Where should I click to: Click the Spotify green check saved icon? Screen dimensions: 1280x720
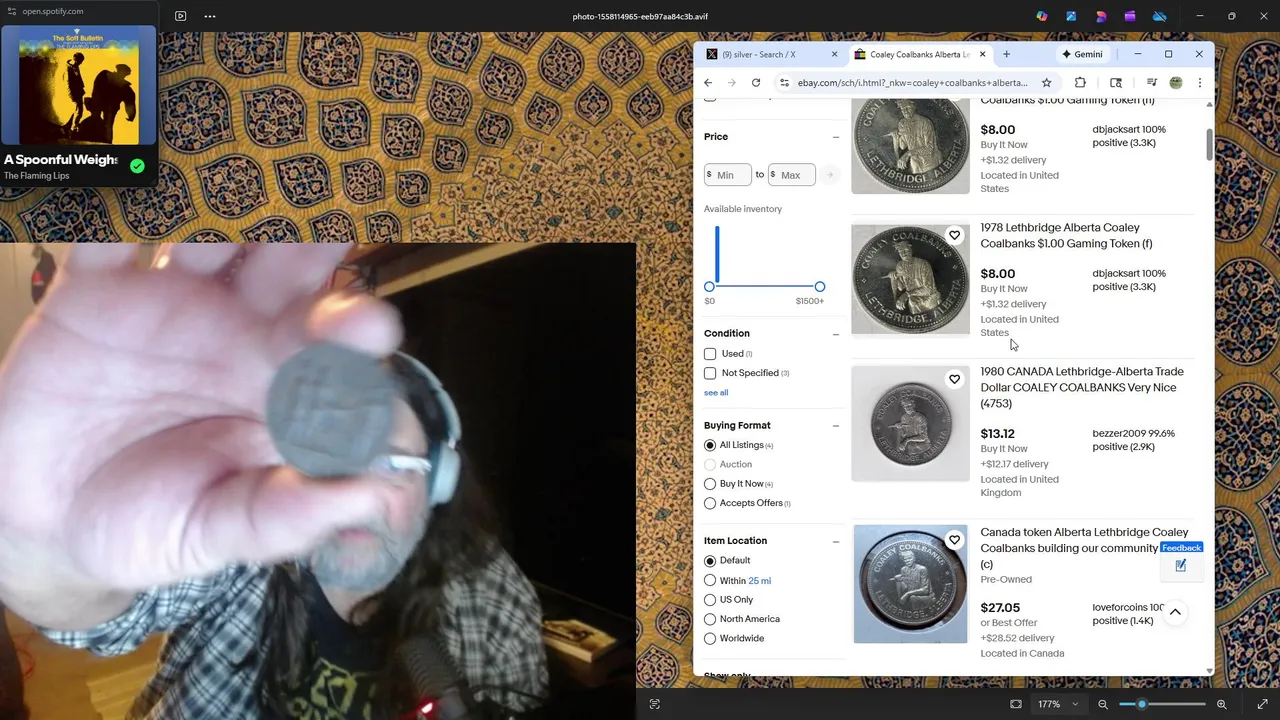[137, 166]
